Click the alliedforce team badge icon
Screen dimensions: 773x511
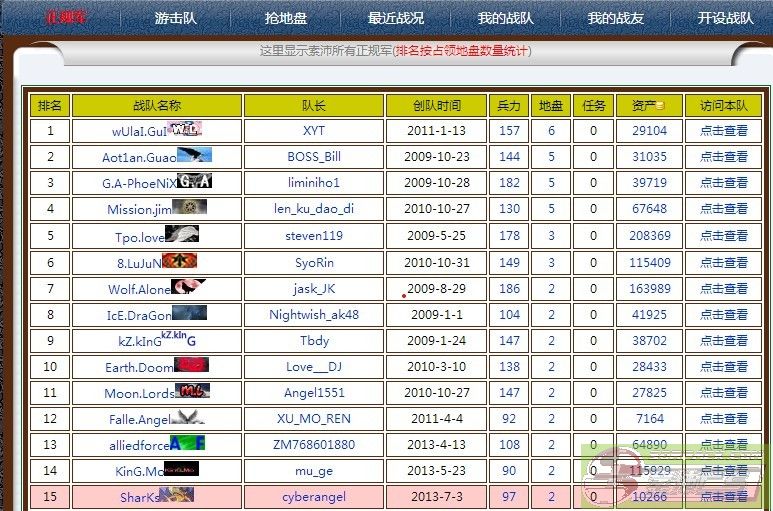187,443
